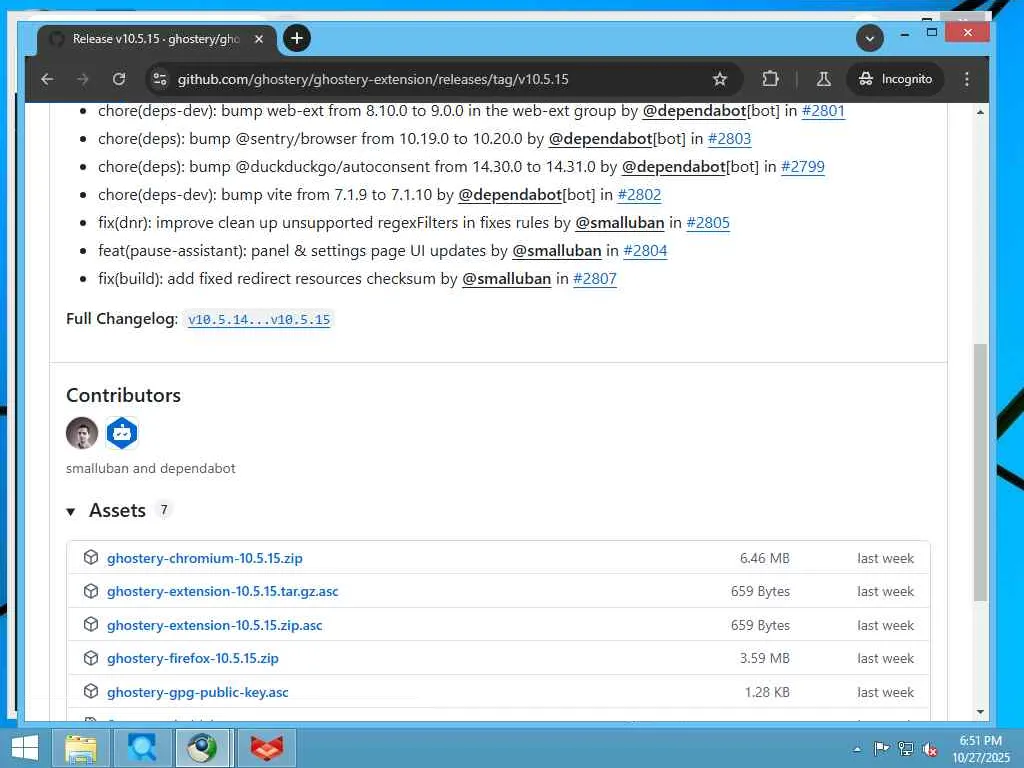Click the Incognito indicator

pos(895,79)
